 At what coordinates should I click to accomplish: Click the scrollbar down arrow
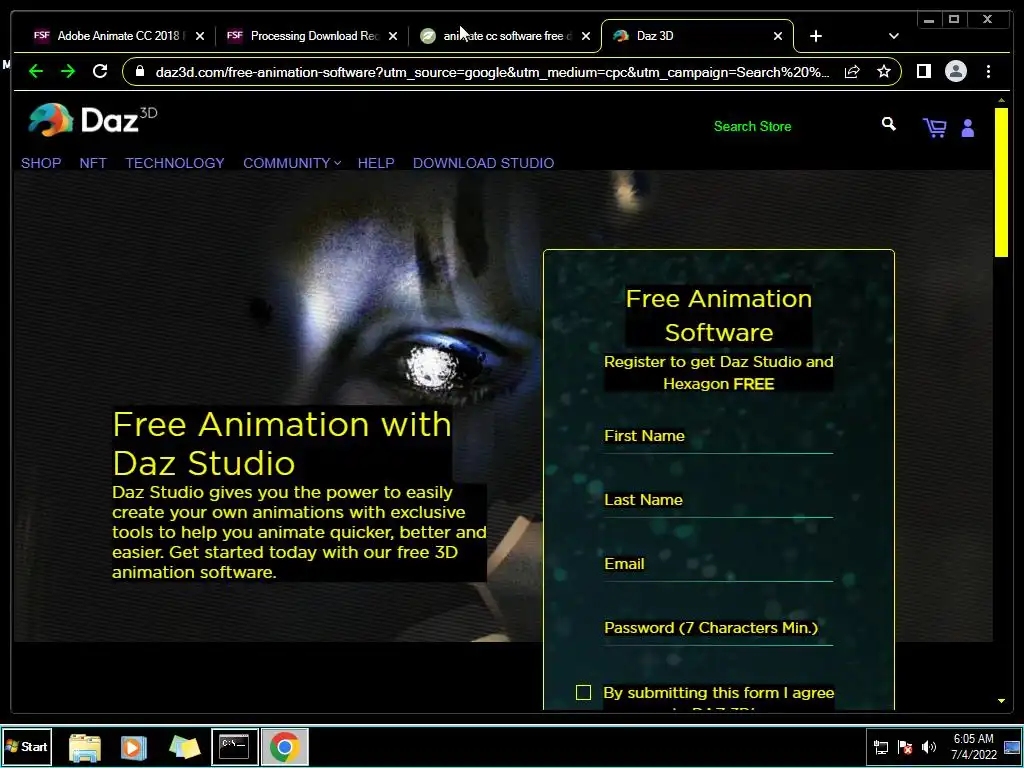(1001, 701)
